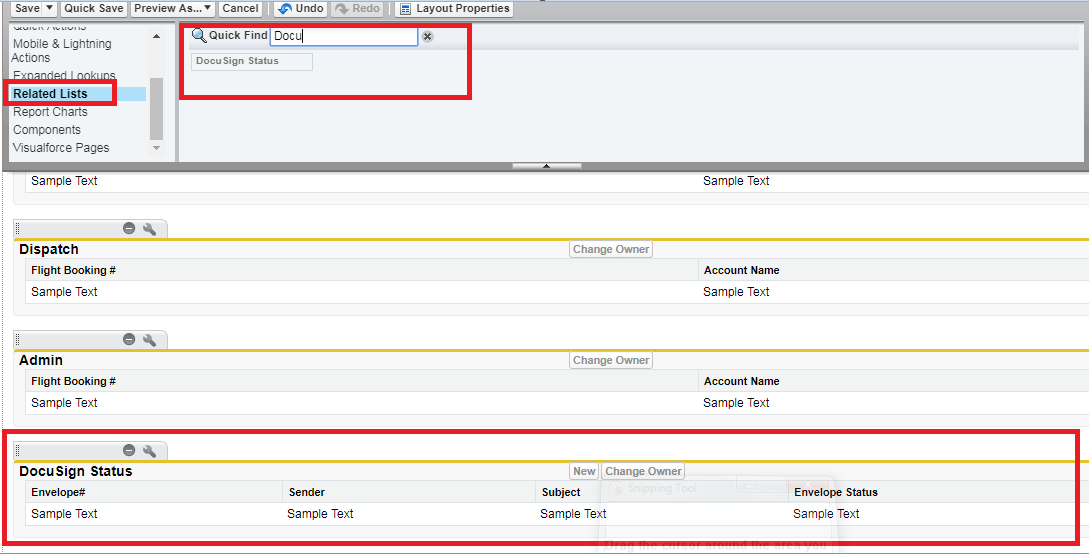Click the Sender column header

tap(306, 492)
